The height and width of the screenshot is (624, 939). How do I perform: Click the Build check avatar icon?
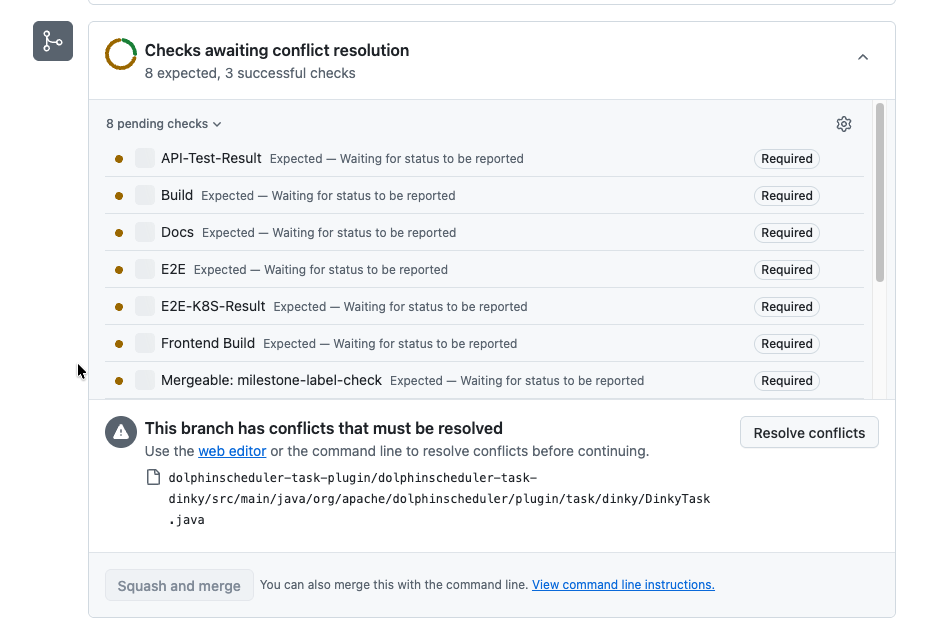coord(145,195)
